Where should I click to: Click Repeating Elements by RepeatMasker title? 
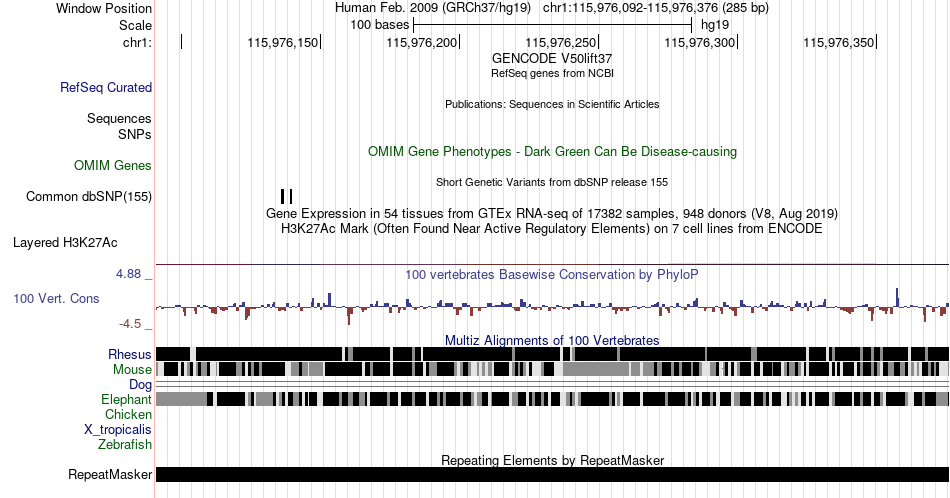(552, 460)
